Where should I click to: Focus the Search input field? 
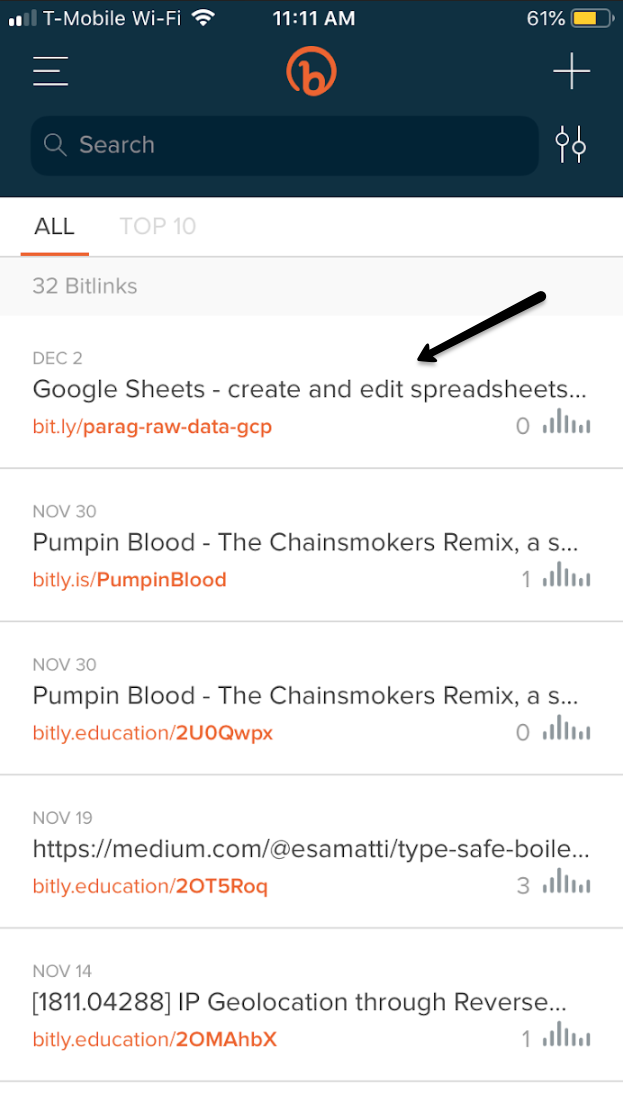284,145
